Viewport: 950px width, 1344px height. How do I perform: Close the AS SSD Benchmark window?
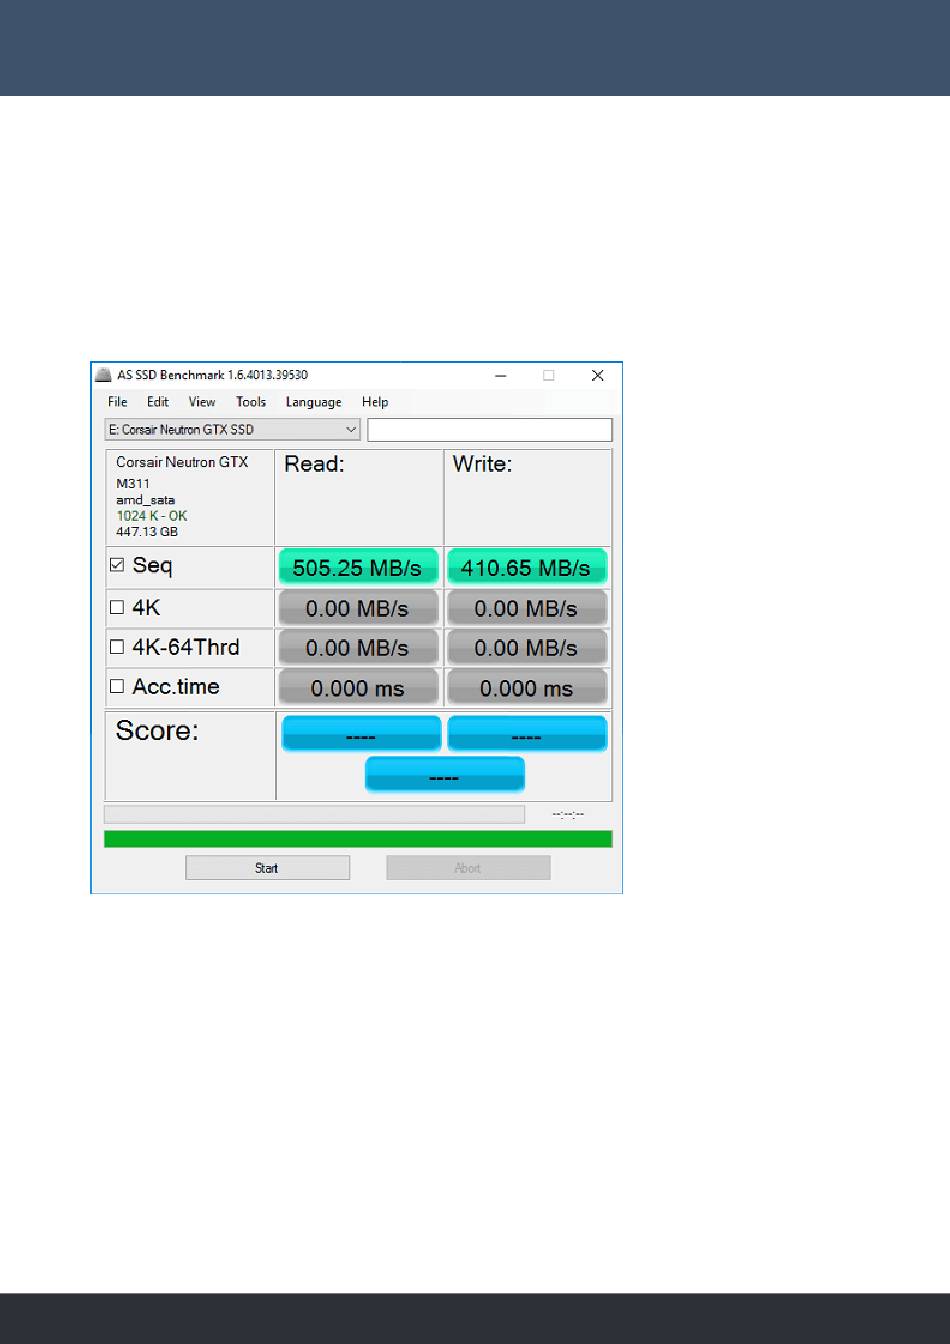[597, 376]
